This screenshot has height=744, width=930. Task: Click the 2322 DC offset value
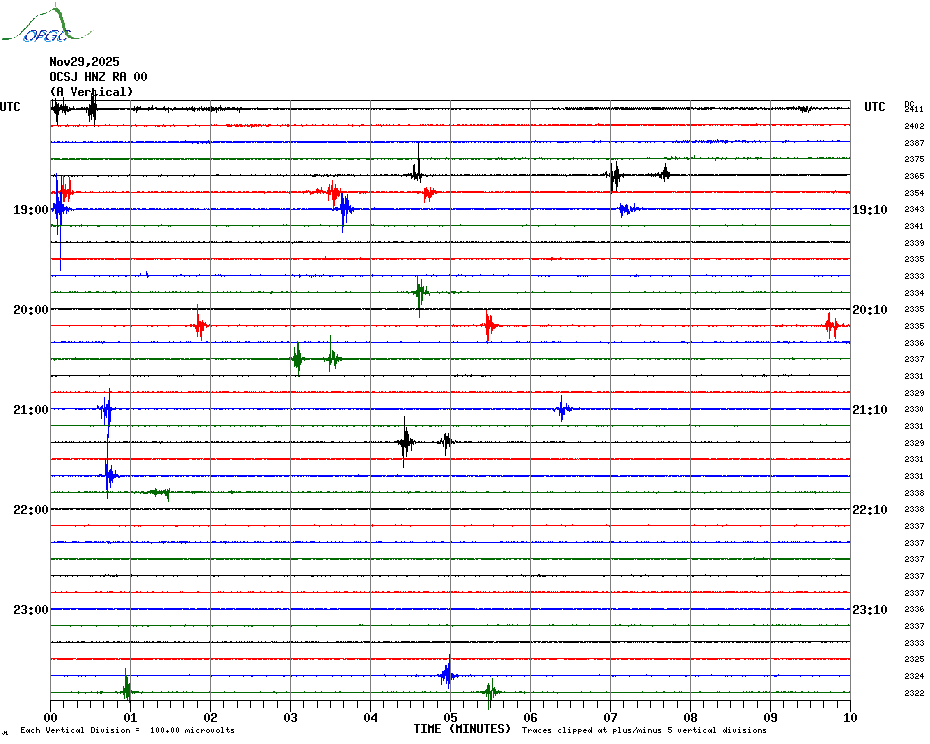[914, 693]
